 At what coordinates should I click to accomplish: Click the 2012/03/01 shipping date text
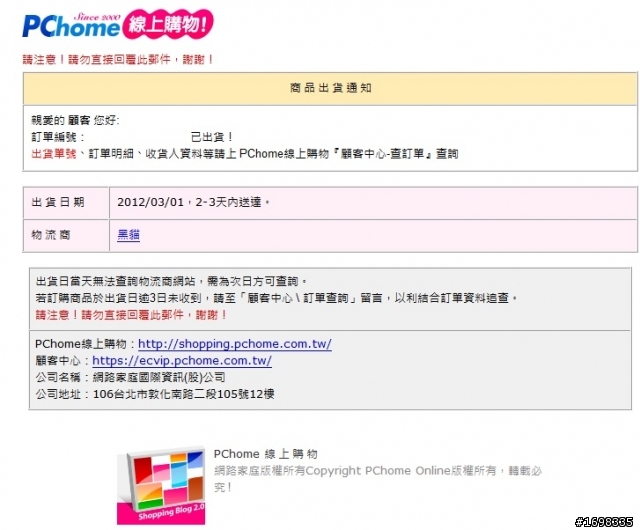[151, 202]
